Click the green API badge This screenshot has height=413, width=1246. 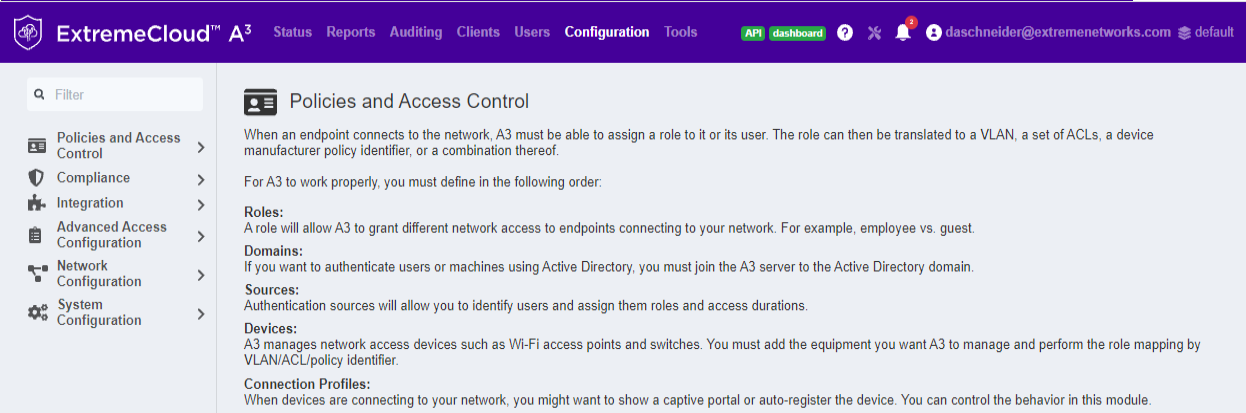pos(753,33)
